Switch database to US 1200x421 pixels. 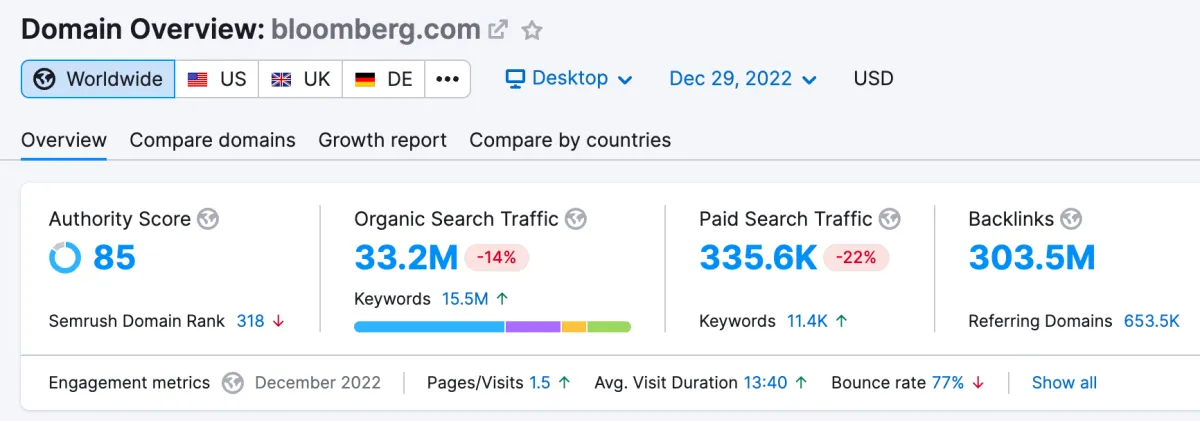click(217, 79)
